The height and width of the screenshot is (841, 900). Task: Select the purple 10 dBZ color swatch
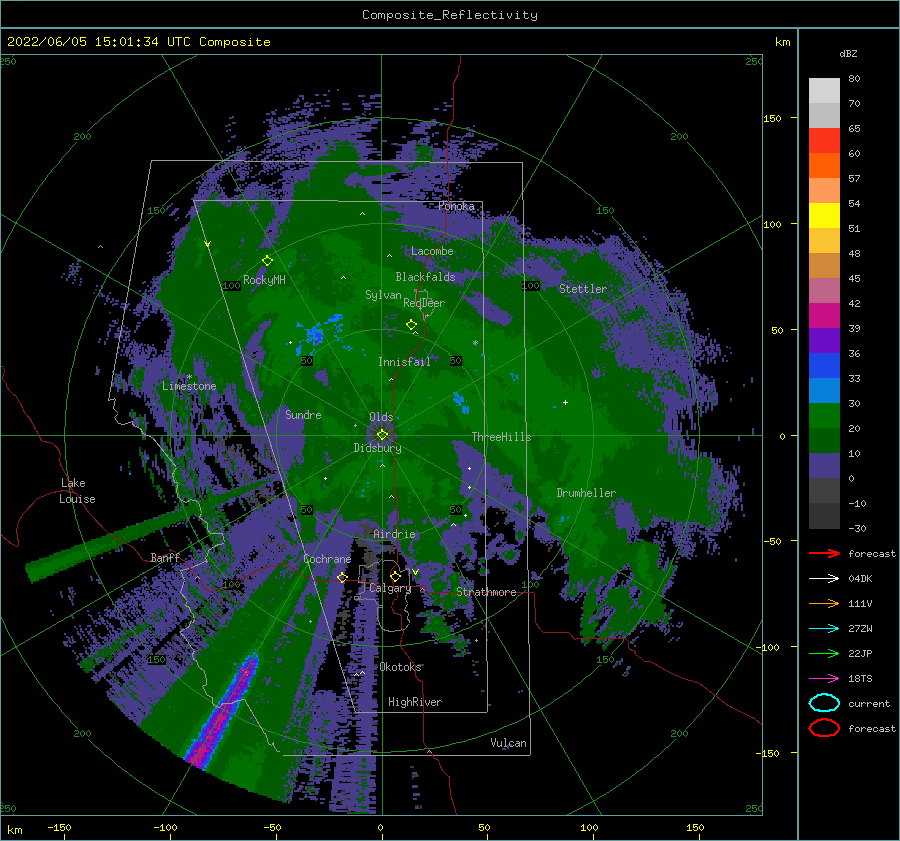824,465
